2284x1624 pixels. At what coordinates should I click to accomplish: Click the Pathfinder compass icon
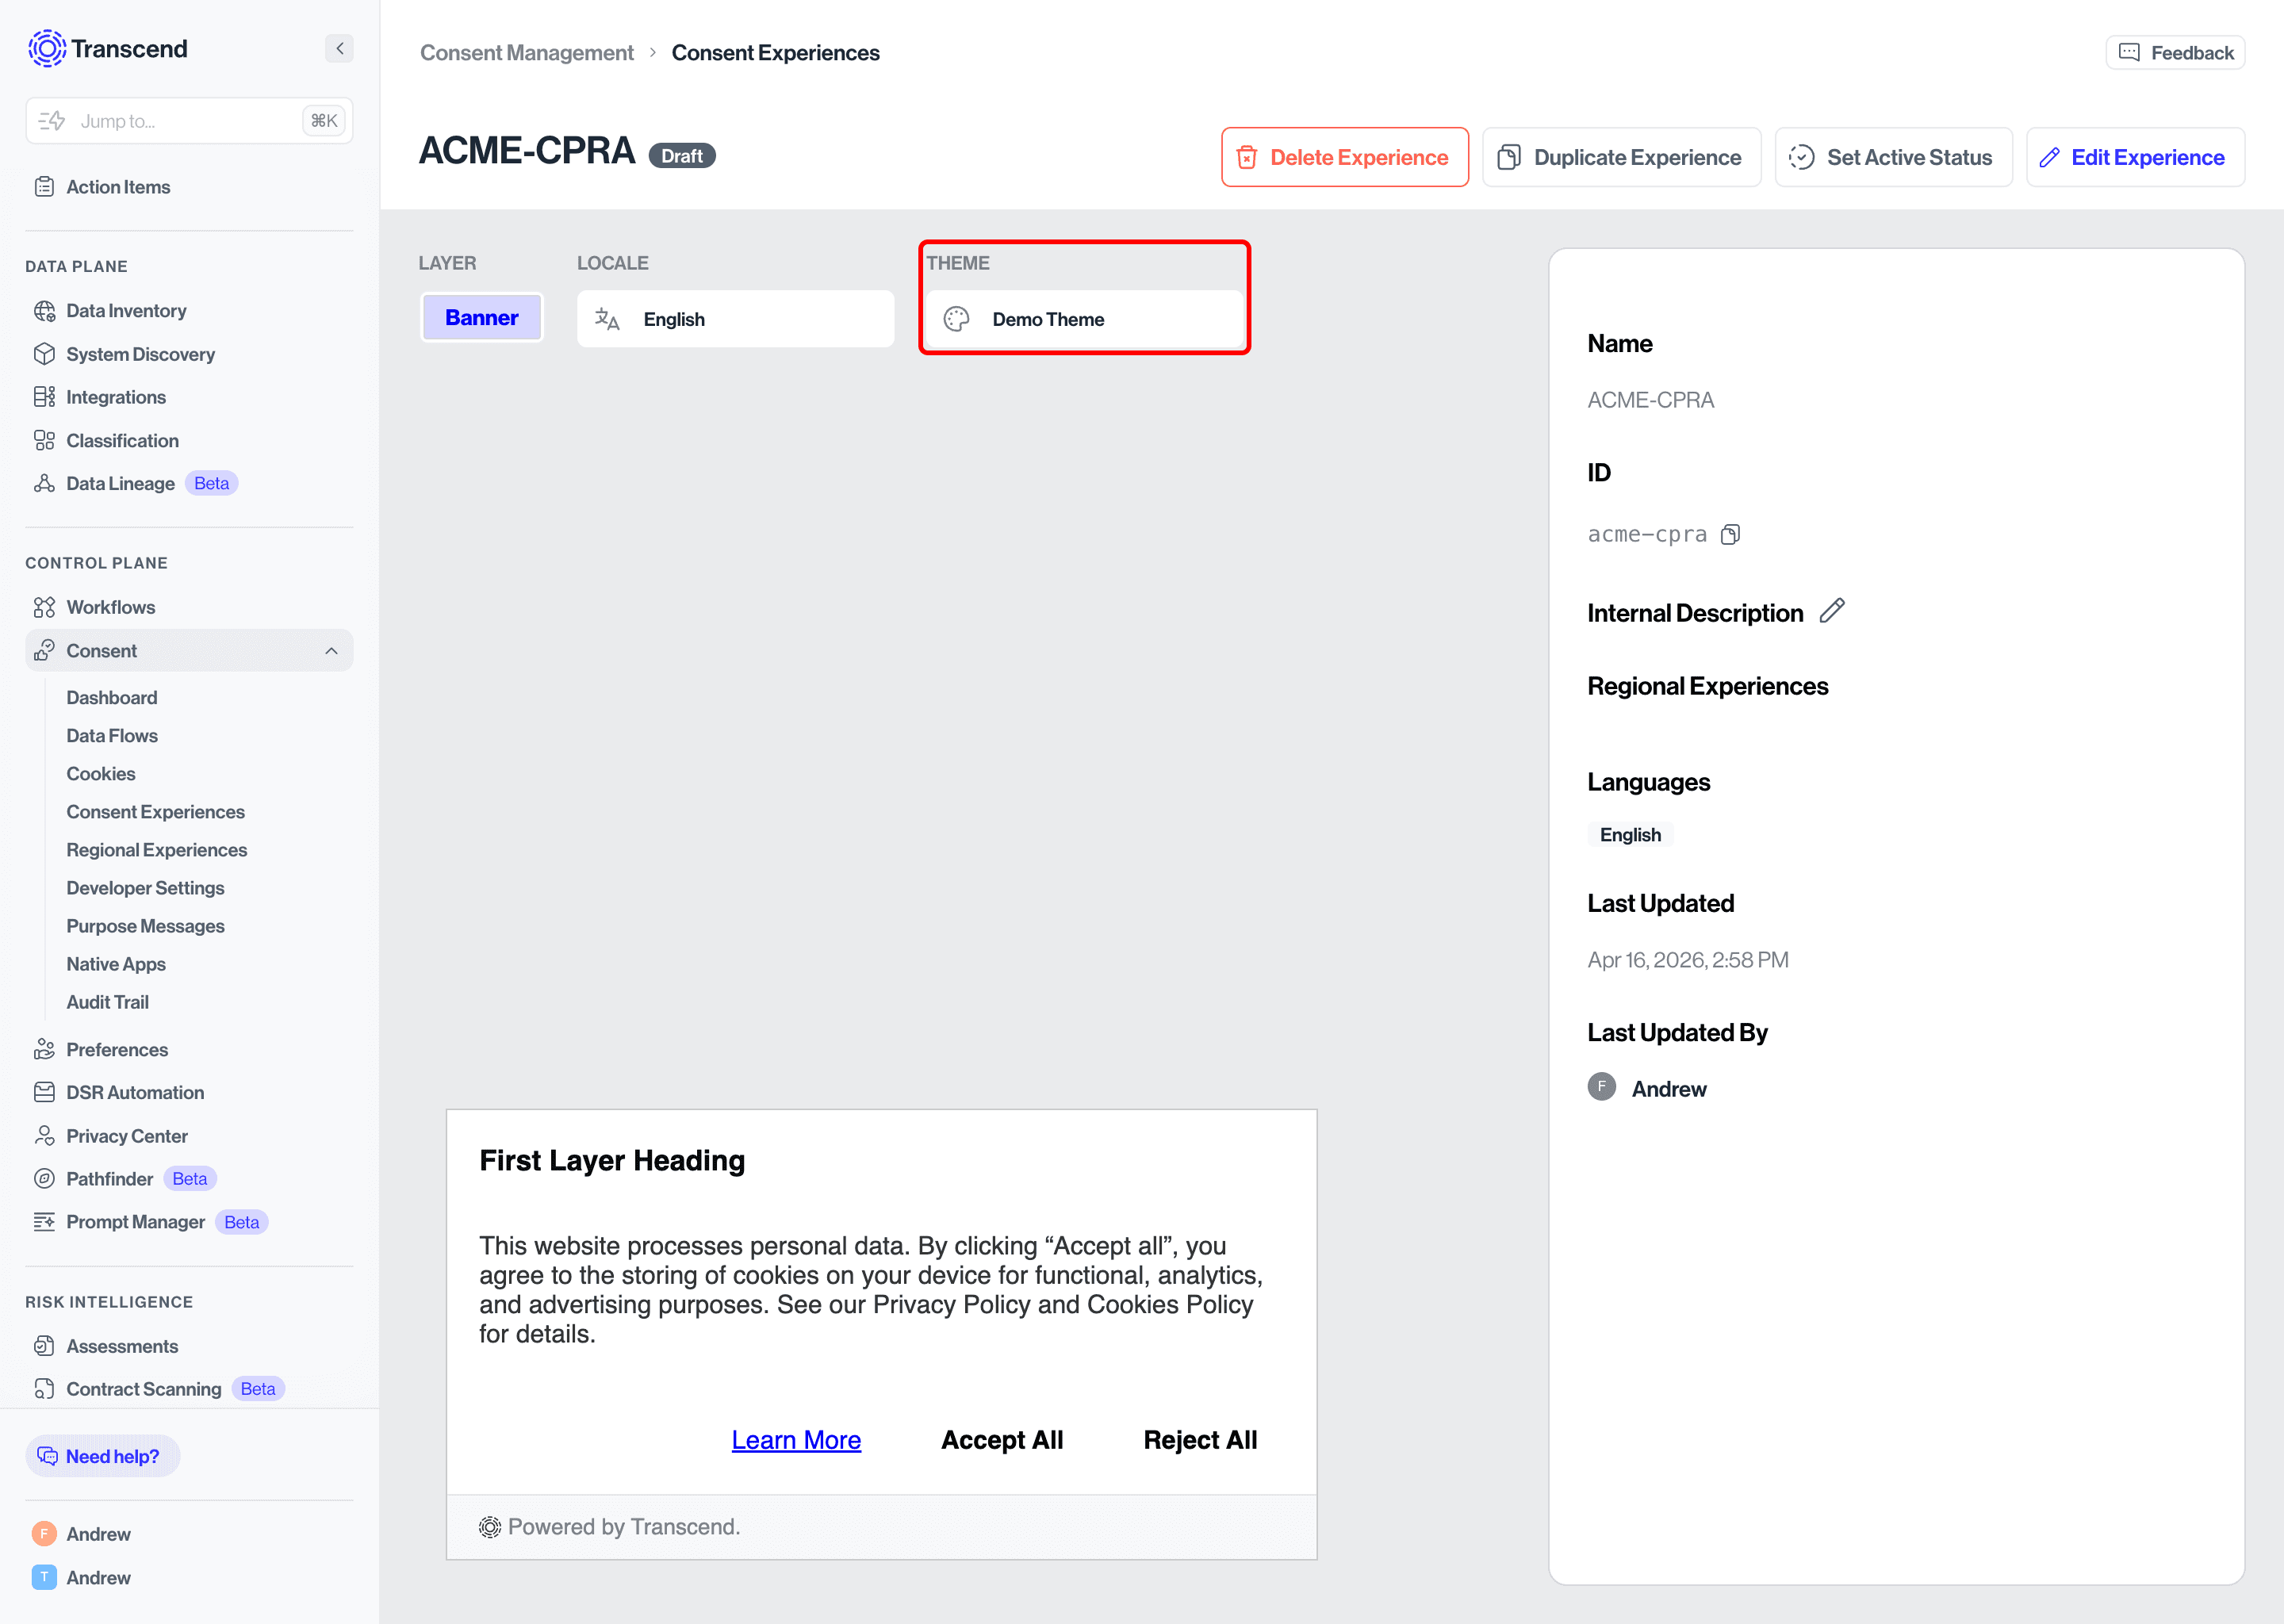coord(44,1178)
